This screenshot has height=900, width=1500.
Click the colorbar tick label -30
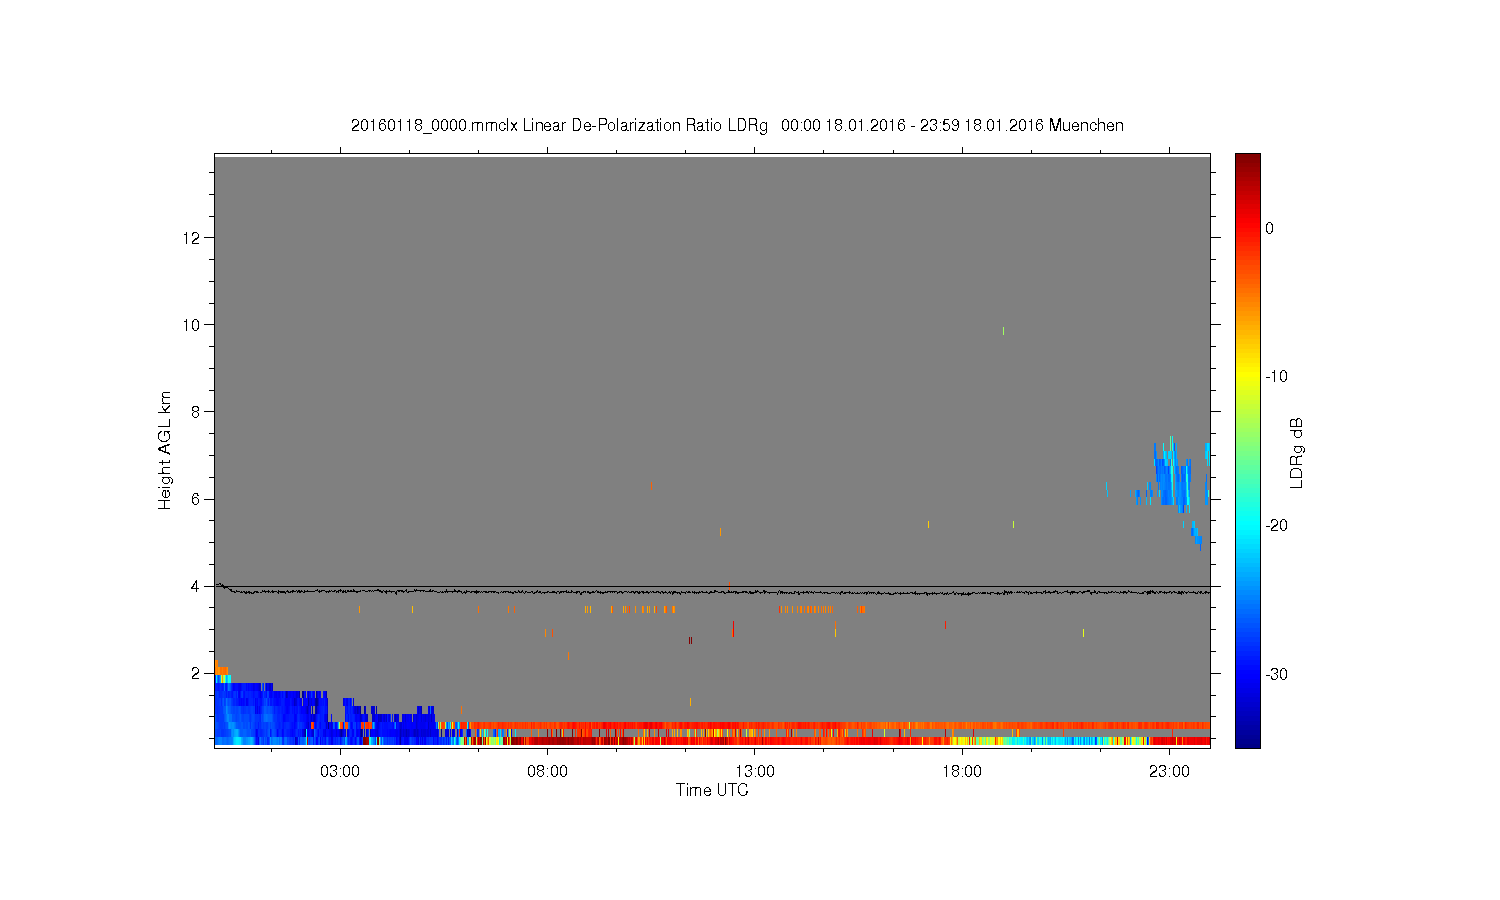tap(1276, 675)
